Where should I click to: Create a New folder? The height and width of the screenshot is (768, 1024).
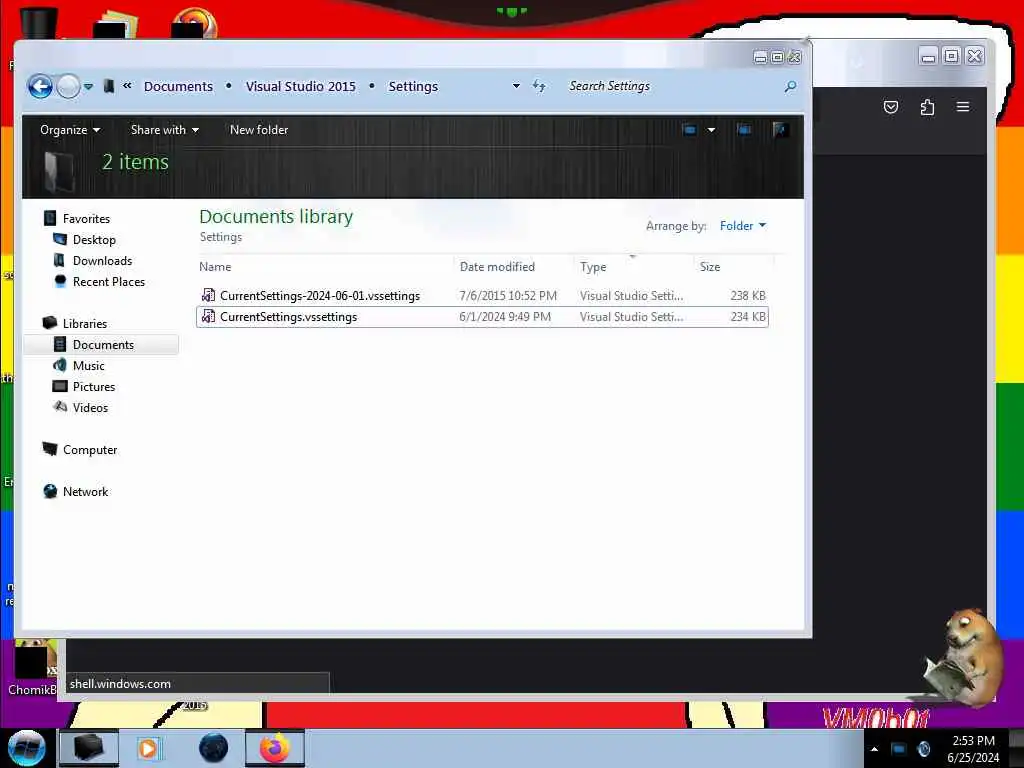click(x=259, y=130)
